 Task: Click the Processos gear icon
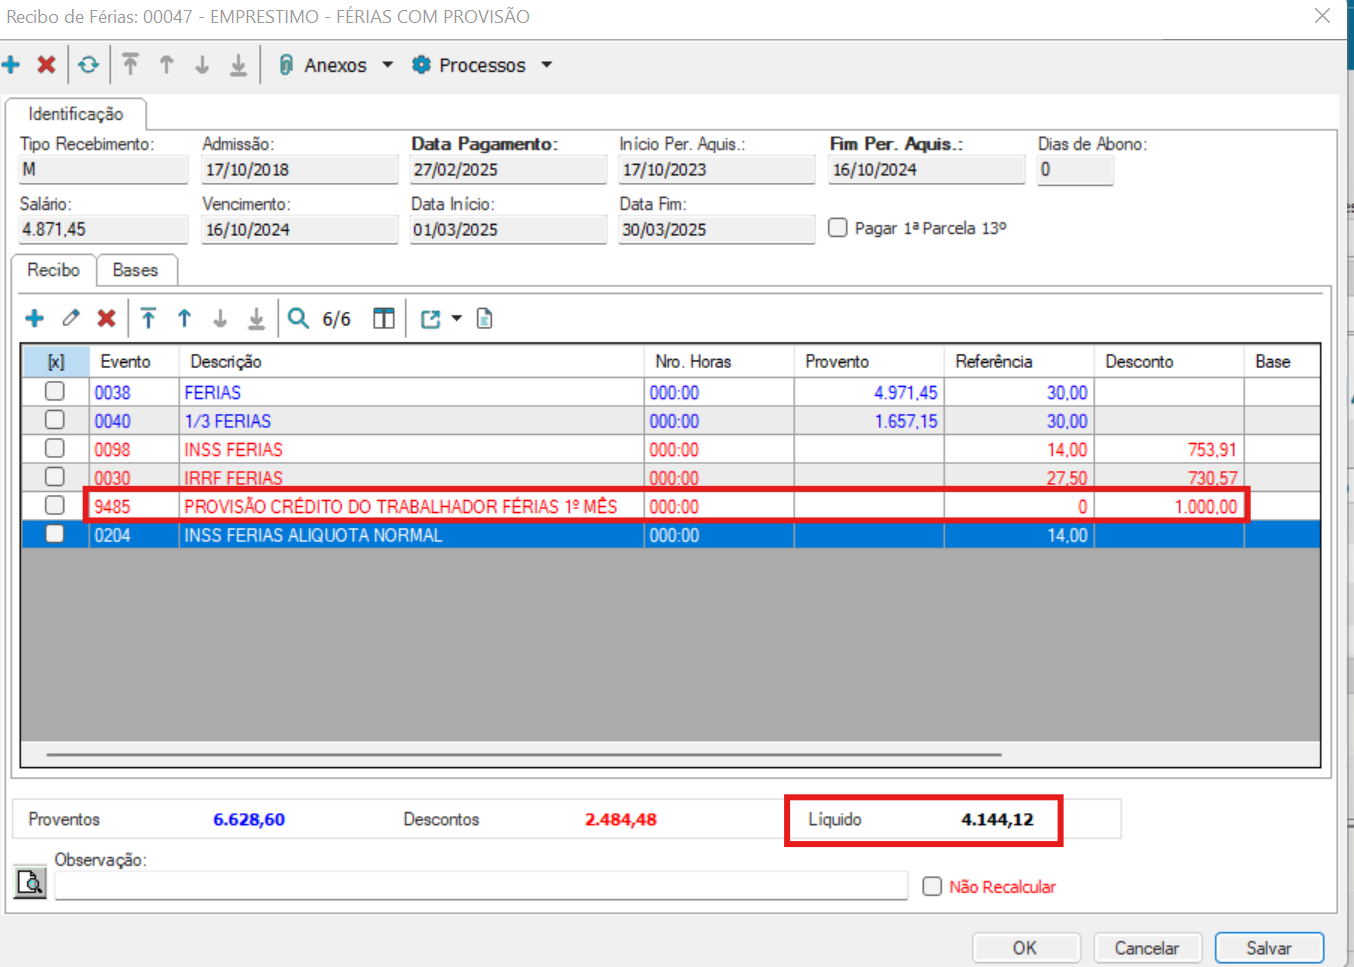(421, 65)
